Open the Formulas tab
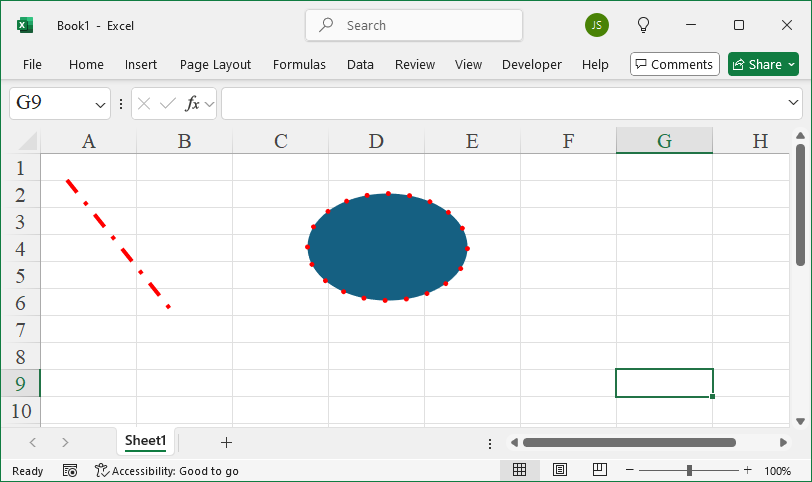This screenshot has width=812, height=482. [299, 65]
